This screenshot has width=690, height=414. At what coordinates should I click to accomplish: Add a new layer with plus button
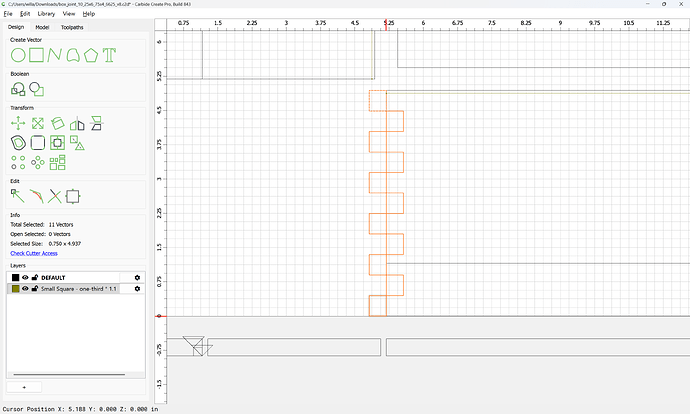pos(24,387)
